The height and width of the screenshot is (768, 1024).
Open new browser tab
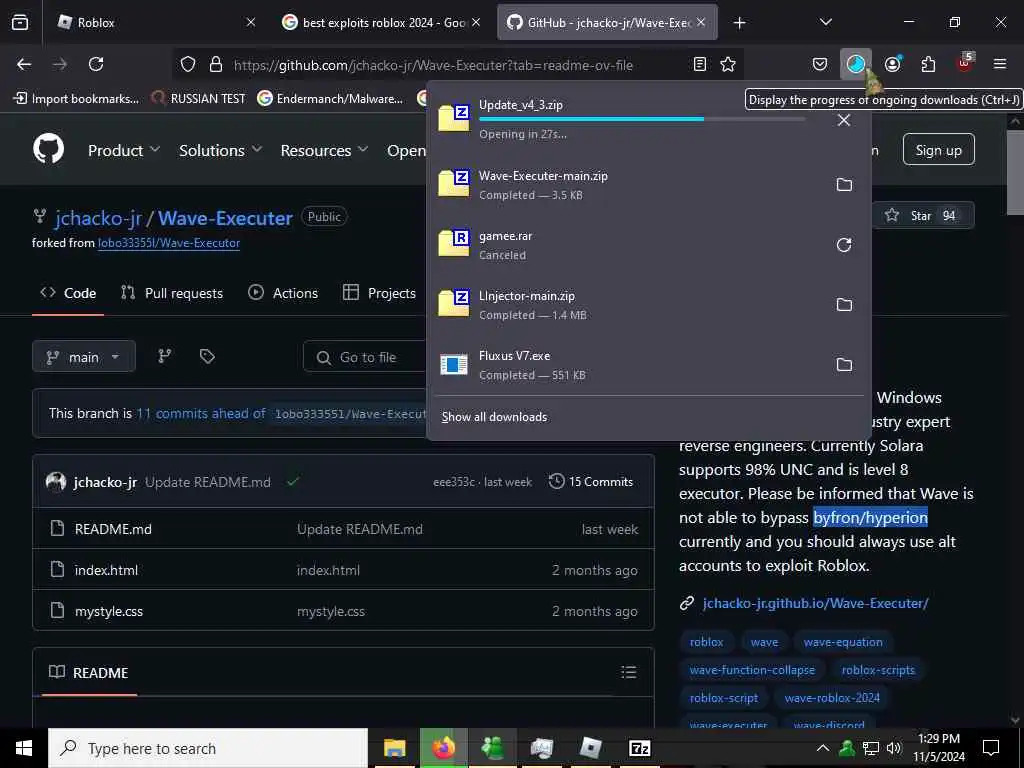click(739, 22)
